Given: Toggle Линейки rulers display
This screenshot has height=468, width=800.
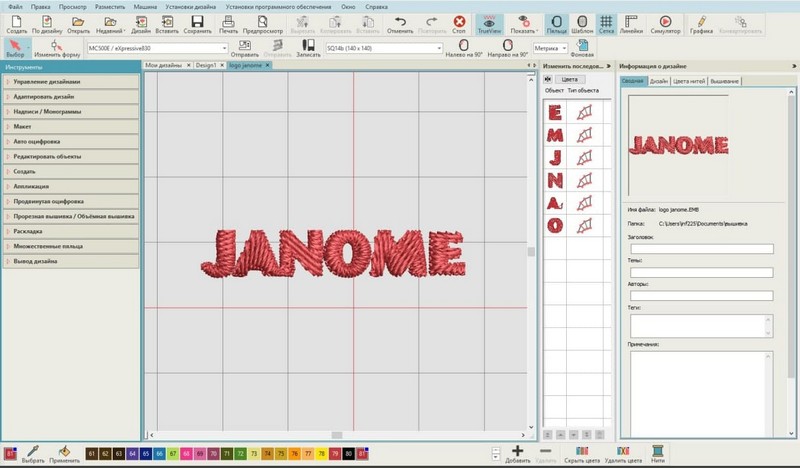Looking at the screenshot, I should 631,24.
